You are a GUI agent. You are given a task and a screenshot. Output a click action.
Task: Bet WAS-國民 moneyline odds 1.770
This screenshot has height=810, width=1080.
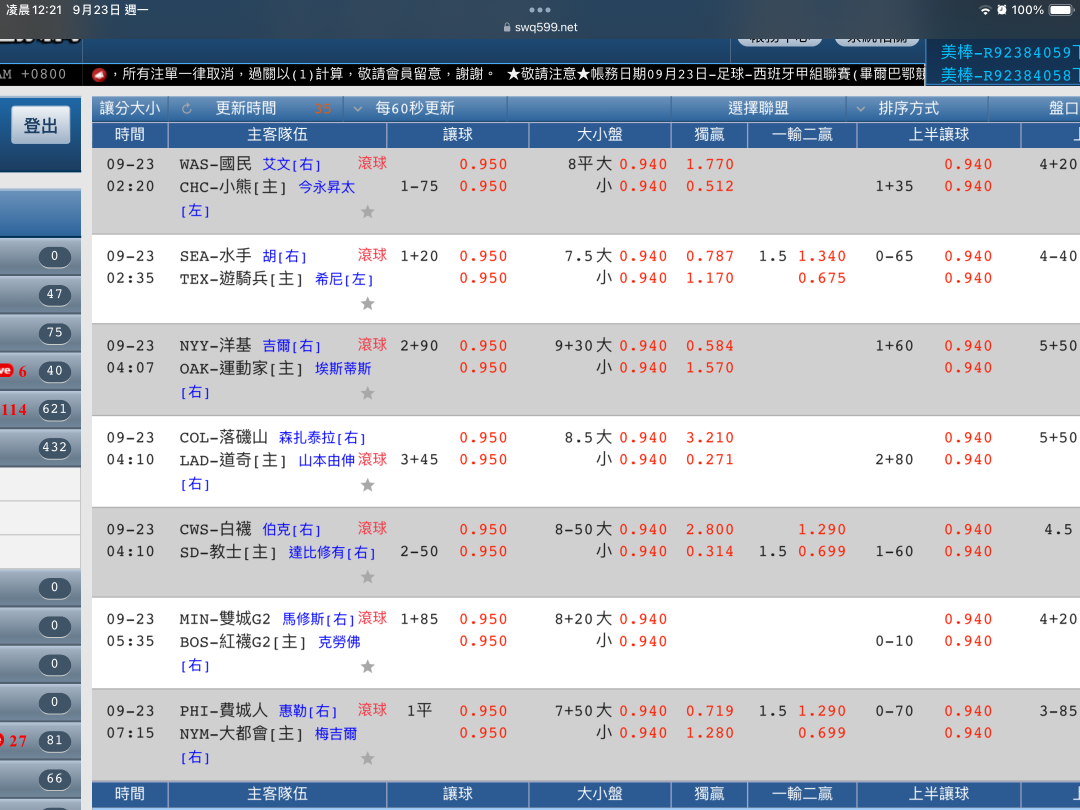pyautogui.click(x=709, y=165)
